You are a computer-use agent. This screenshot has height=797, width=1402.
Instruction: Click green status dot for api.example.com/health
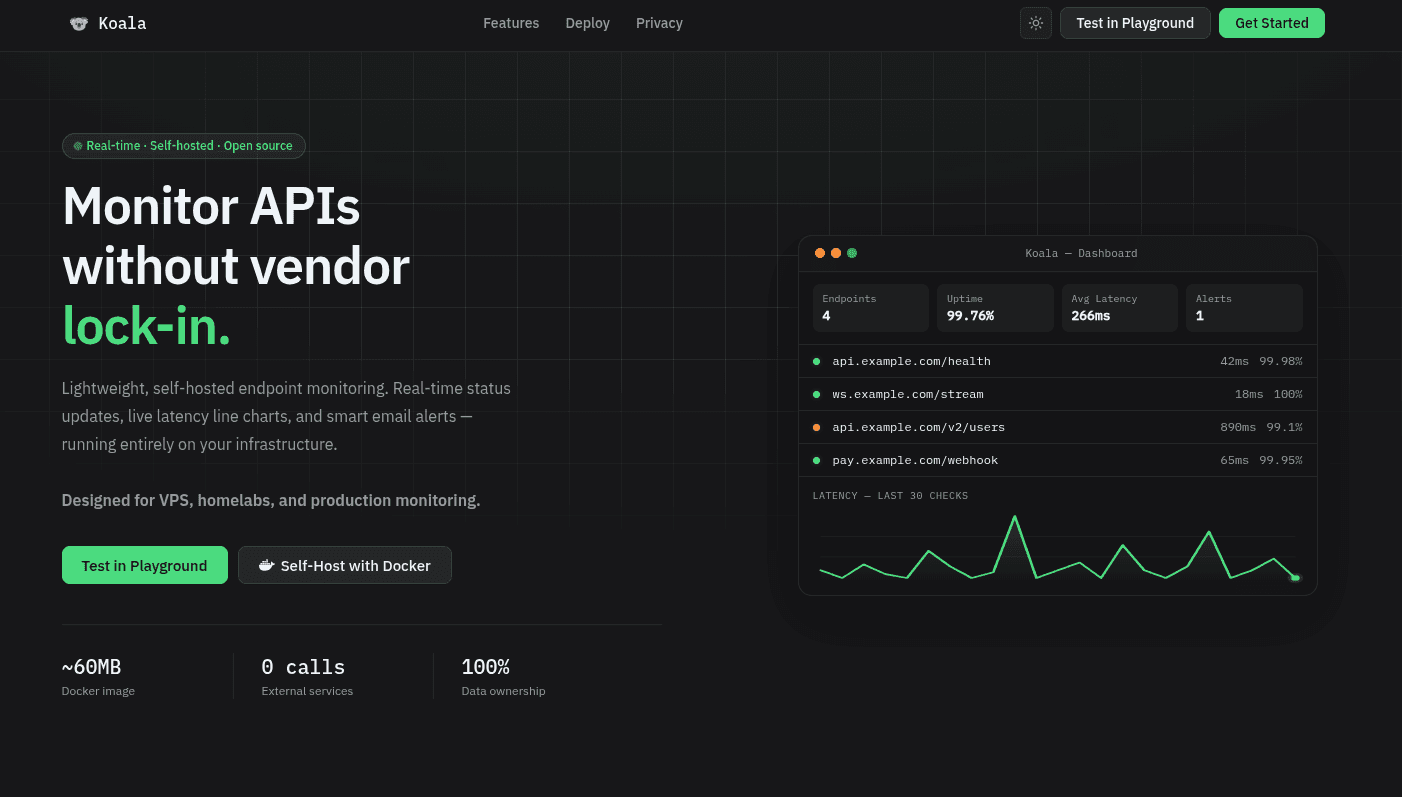tap(816, 361)
